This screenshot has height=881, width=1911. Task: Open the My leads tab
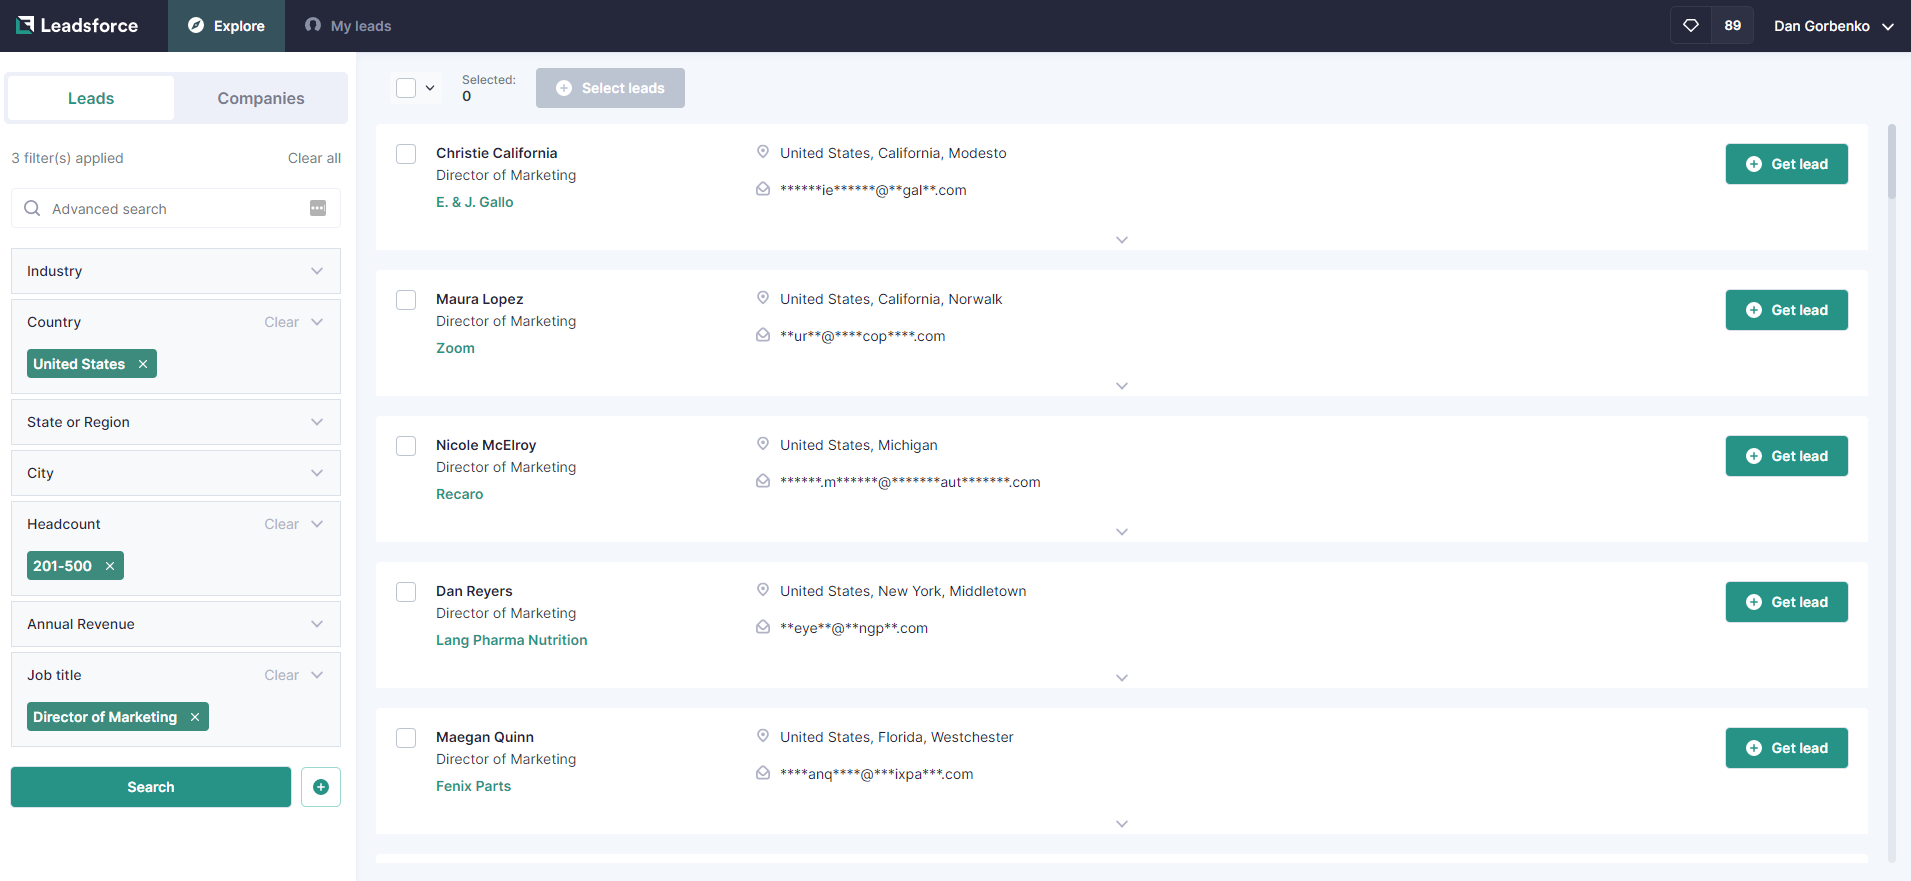(x=348, y=26)
